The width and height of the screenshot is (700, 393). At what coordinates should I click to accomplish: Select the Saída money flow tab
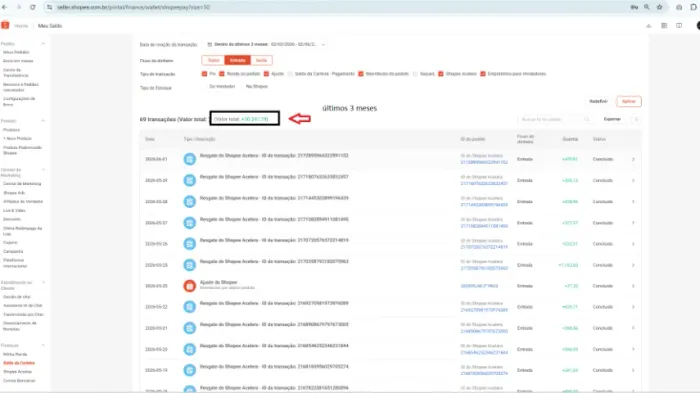pyautogui.click(x=261, y=60)
